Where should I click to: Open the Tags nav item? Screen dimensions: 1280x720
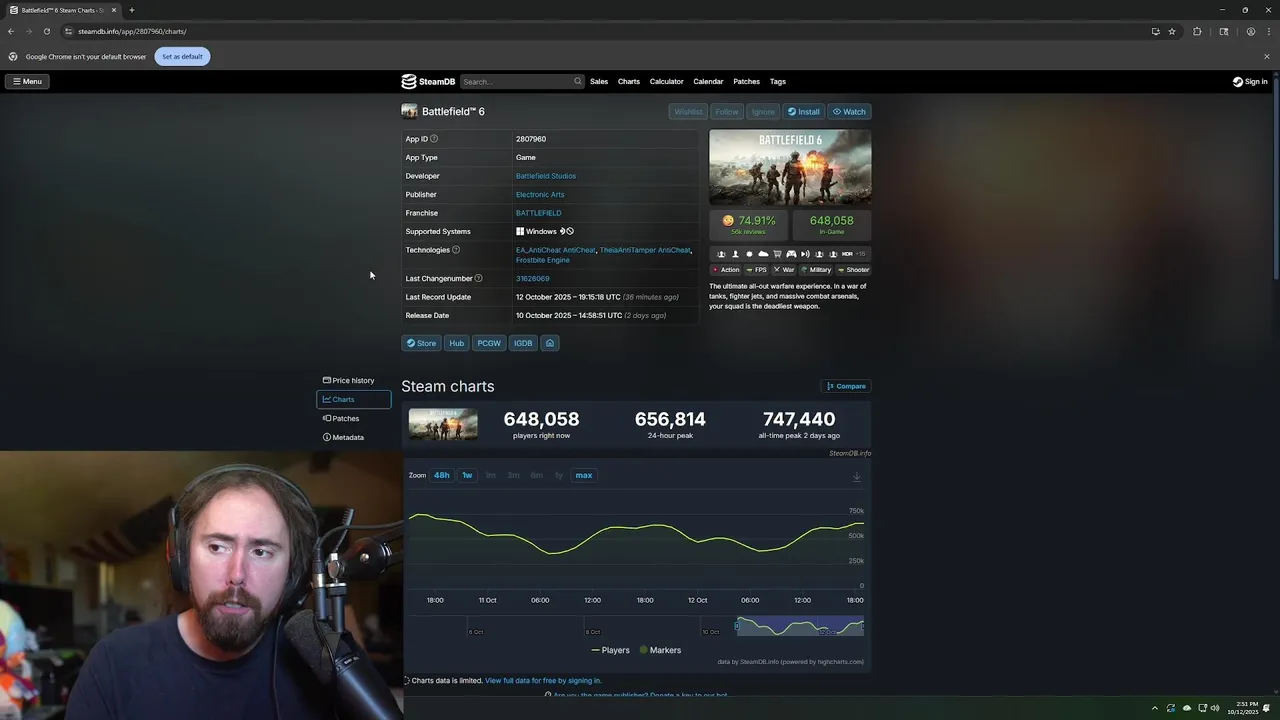(x=778, y=82)
